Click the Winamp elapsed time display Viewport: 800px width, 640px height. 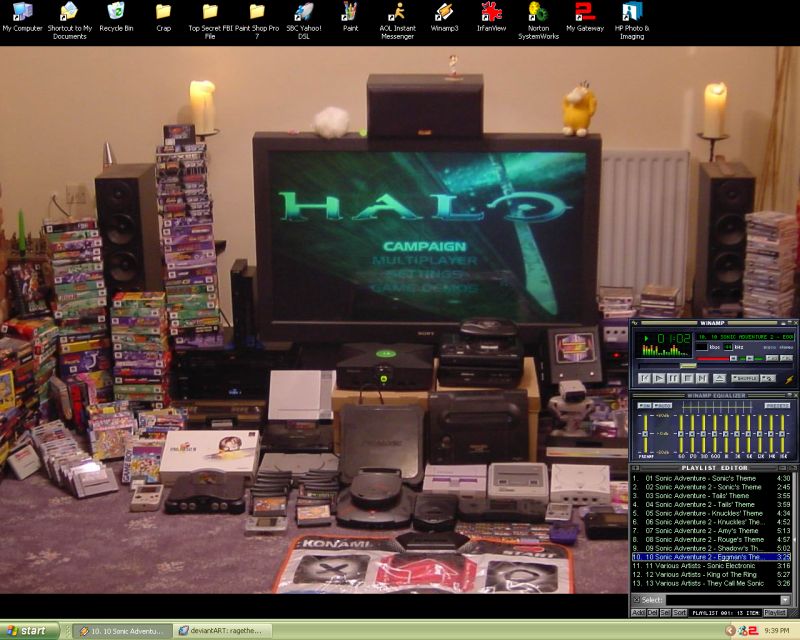(x=674, y=338)
